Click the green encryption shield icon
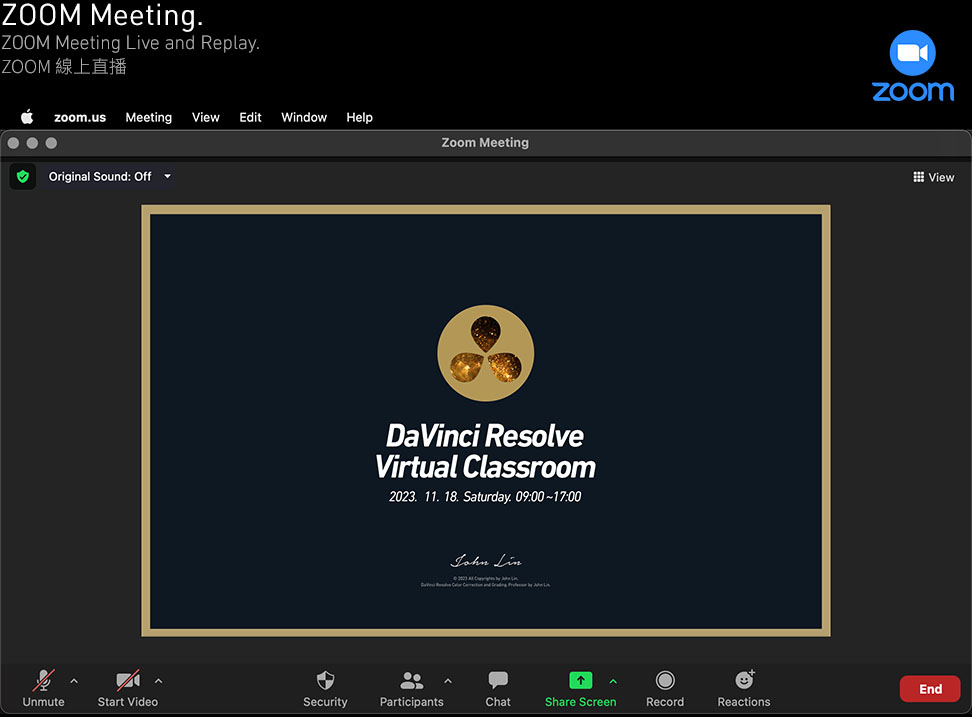 [x=23, y=177]
